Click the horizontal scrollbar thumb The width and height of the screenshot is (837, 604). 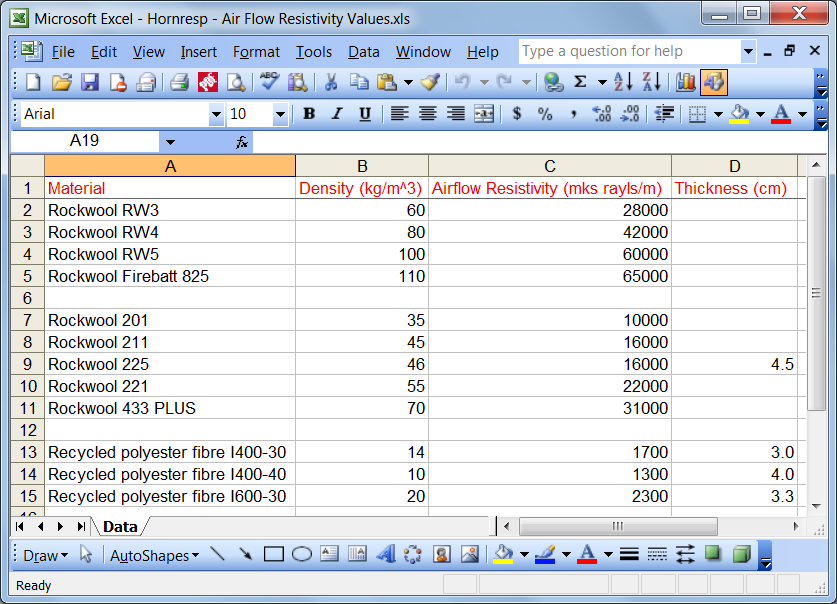pyautogui.click(x=618, y=527)
